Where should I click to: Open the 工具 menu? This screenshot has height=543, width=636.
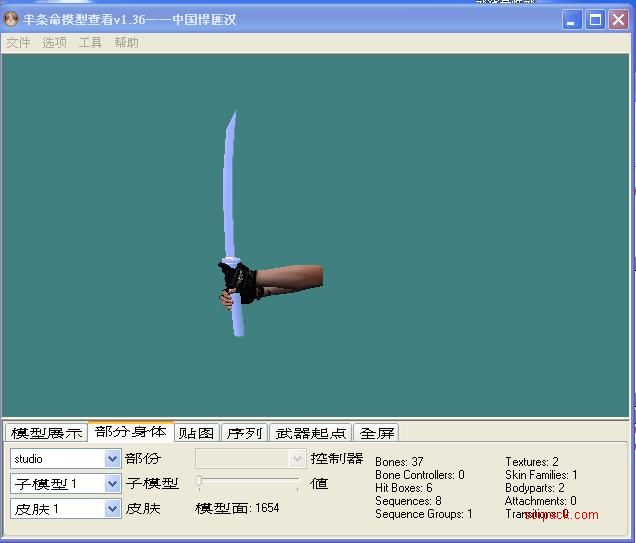[x=90, y=43]
